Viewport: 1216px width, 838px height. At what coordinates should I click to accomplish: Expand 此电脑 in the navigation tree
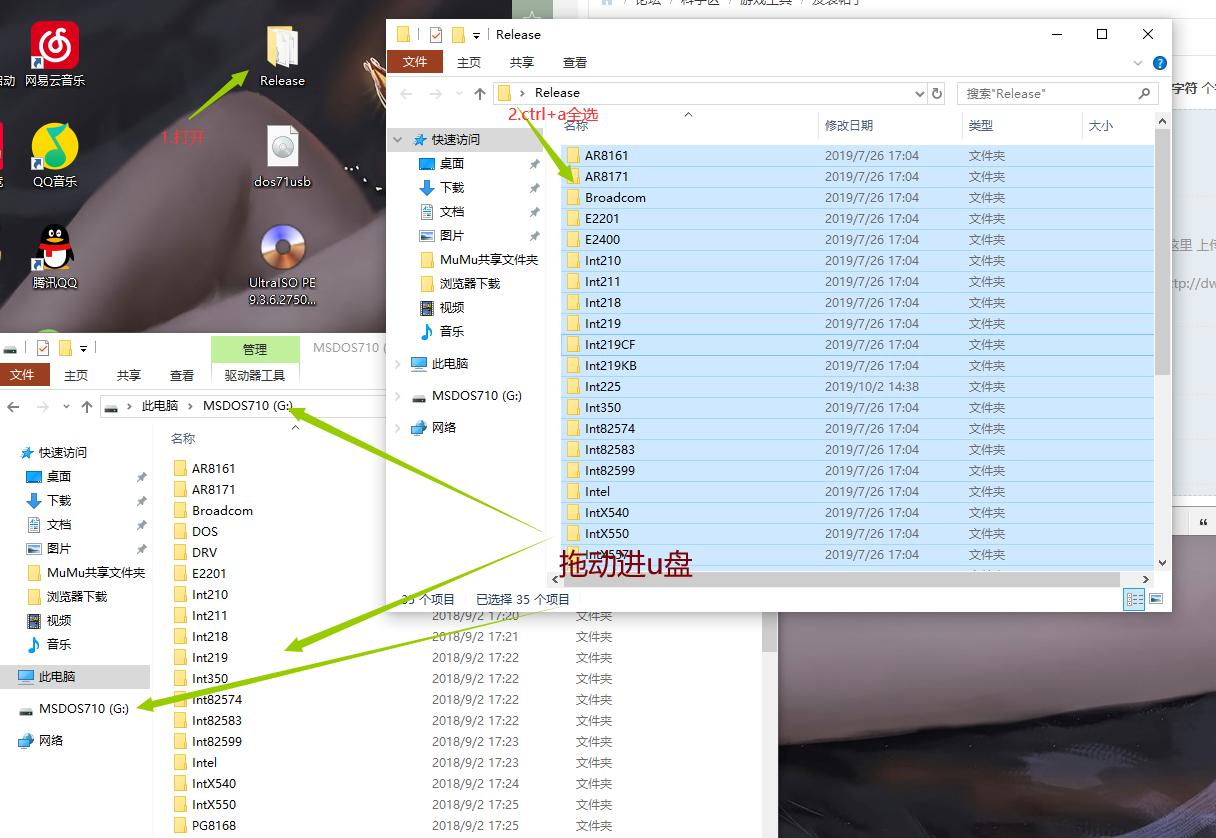398,363
